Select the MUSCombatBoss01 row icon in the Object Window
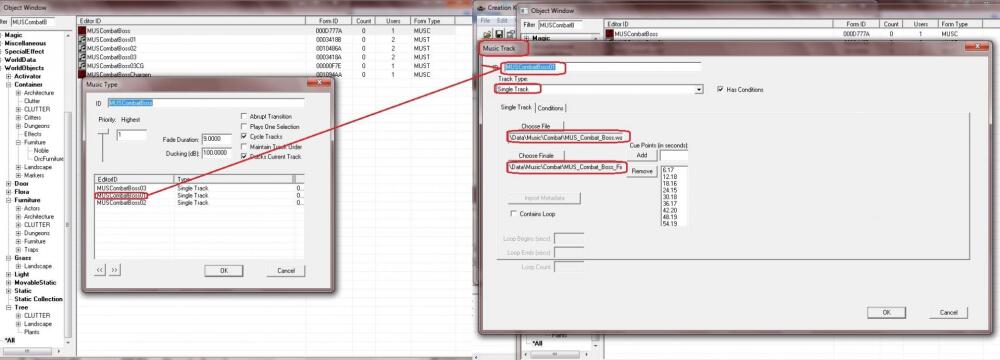1000x360 pixels. pyautogui.click(x=82, y=40)
